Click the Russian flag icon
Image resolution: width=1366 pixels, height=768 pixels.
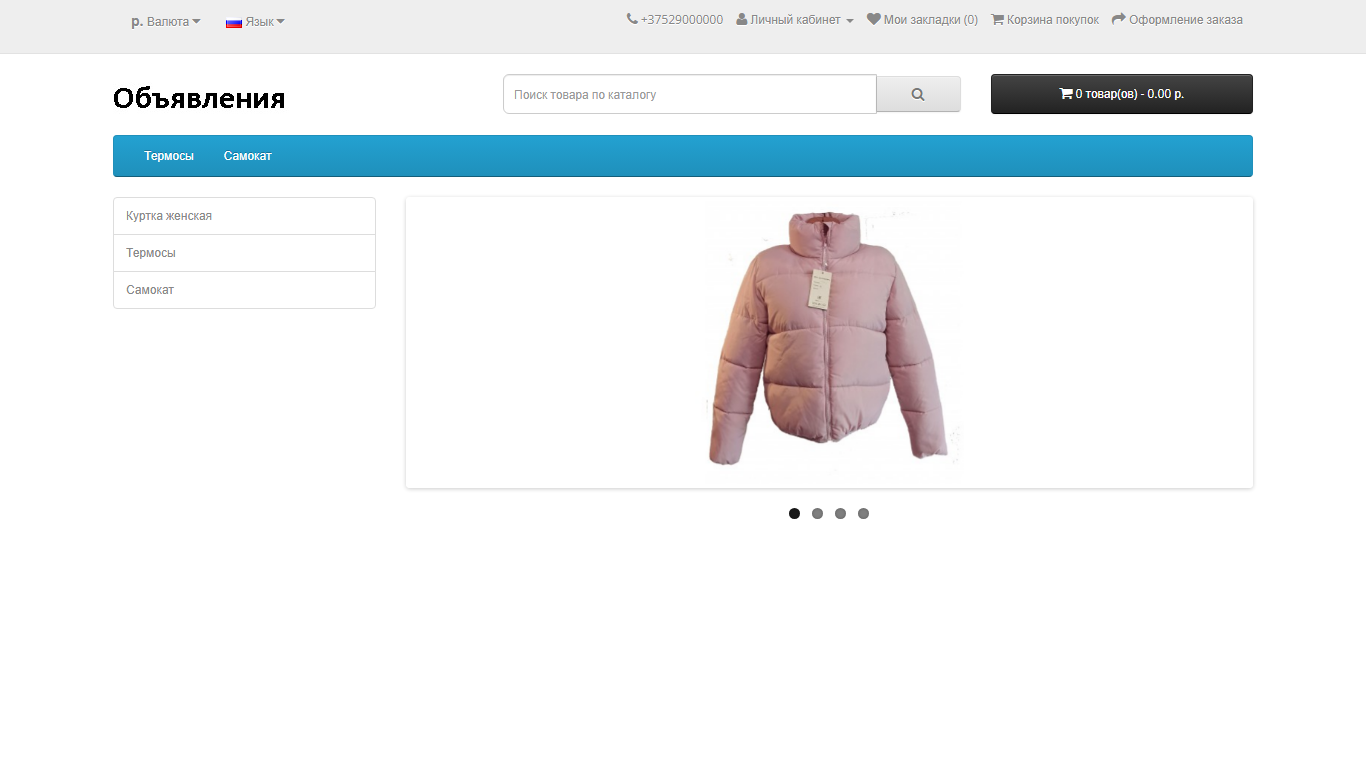[x=234, y=22]
